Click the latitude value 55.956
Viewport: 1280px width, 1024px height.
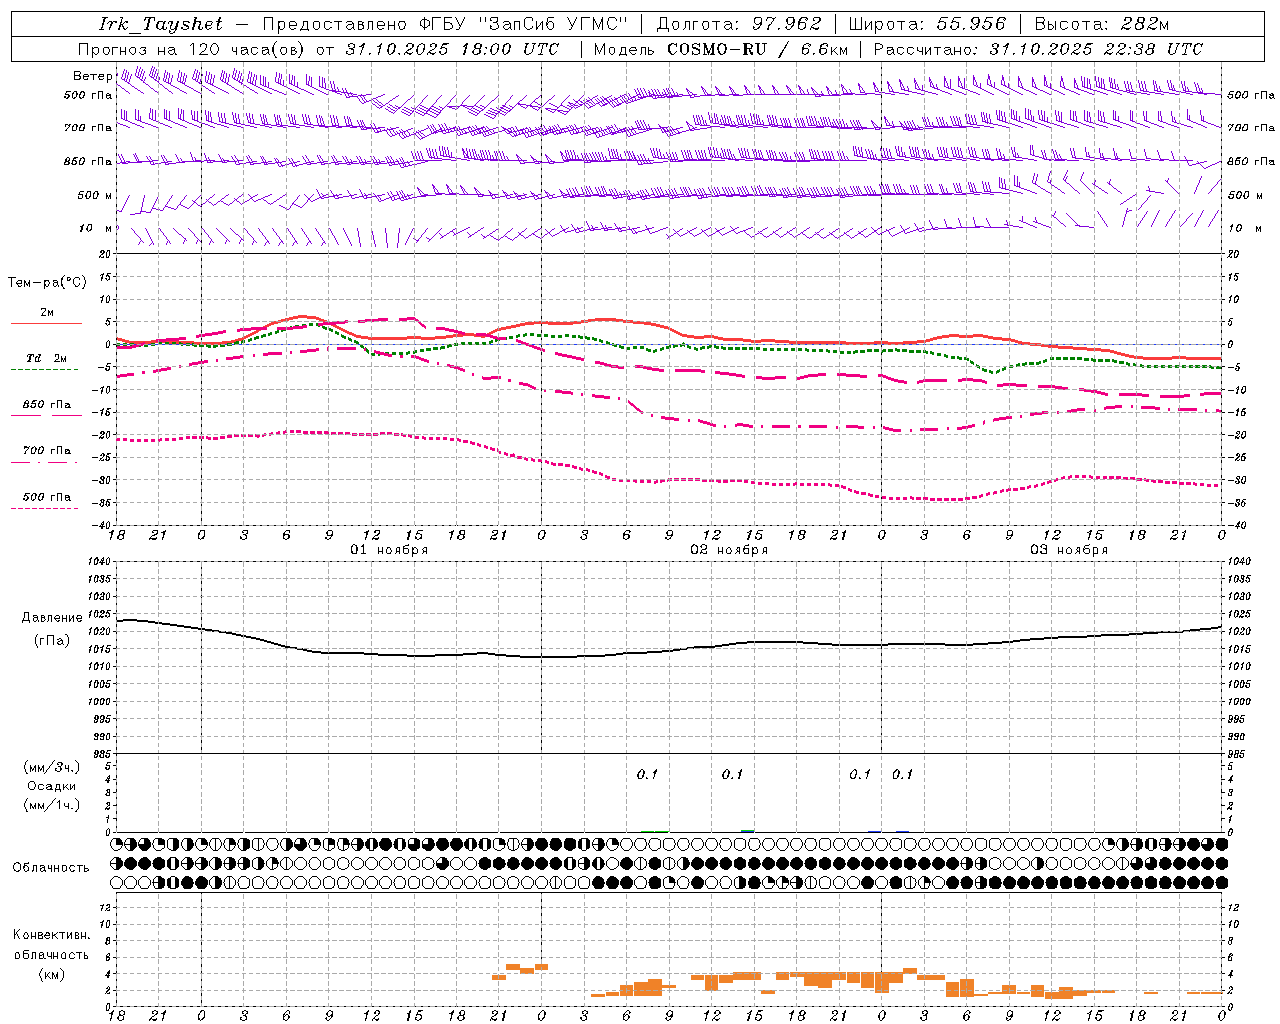(971, 25)
